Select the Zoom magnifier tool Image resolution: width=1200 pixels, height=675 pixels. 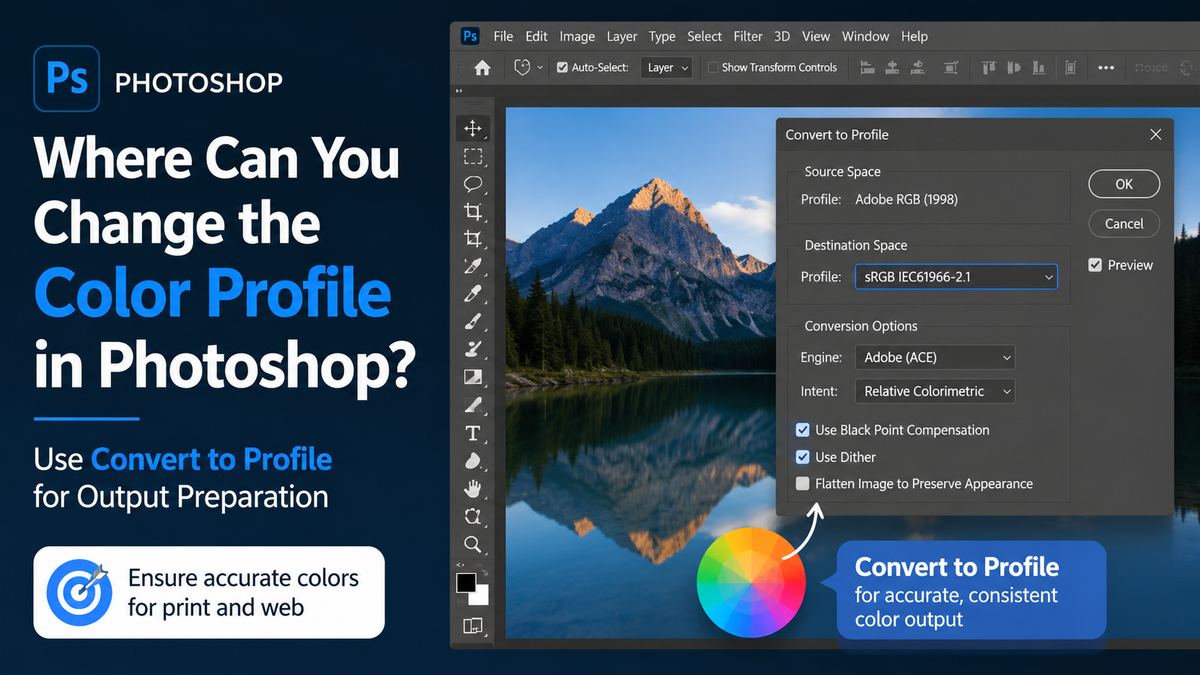(x=473, y=544)
